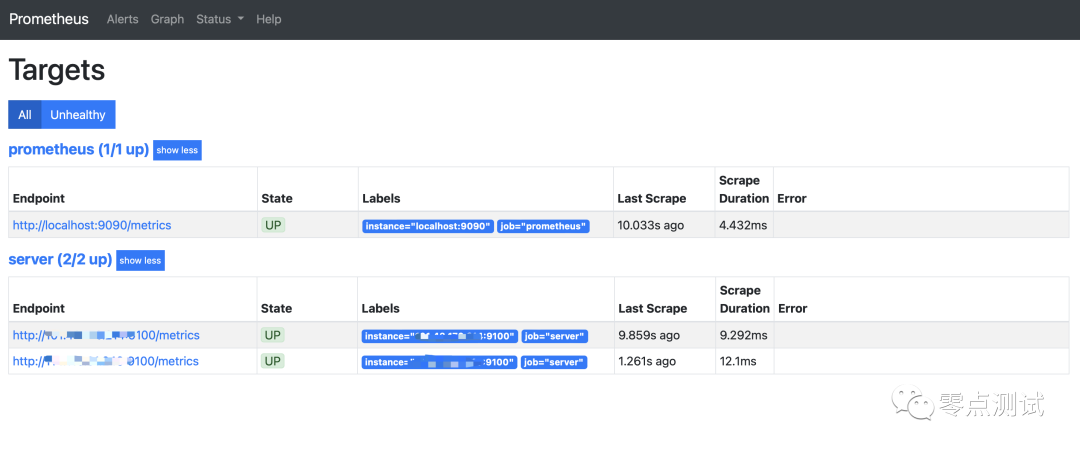Click the 9.292ms scrape duration value
This screenshot has height=452, width=1080.
[743, 336]
